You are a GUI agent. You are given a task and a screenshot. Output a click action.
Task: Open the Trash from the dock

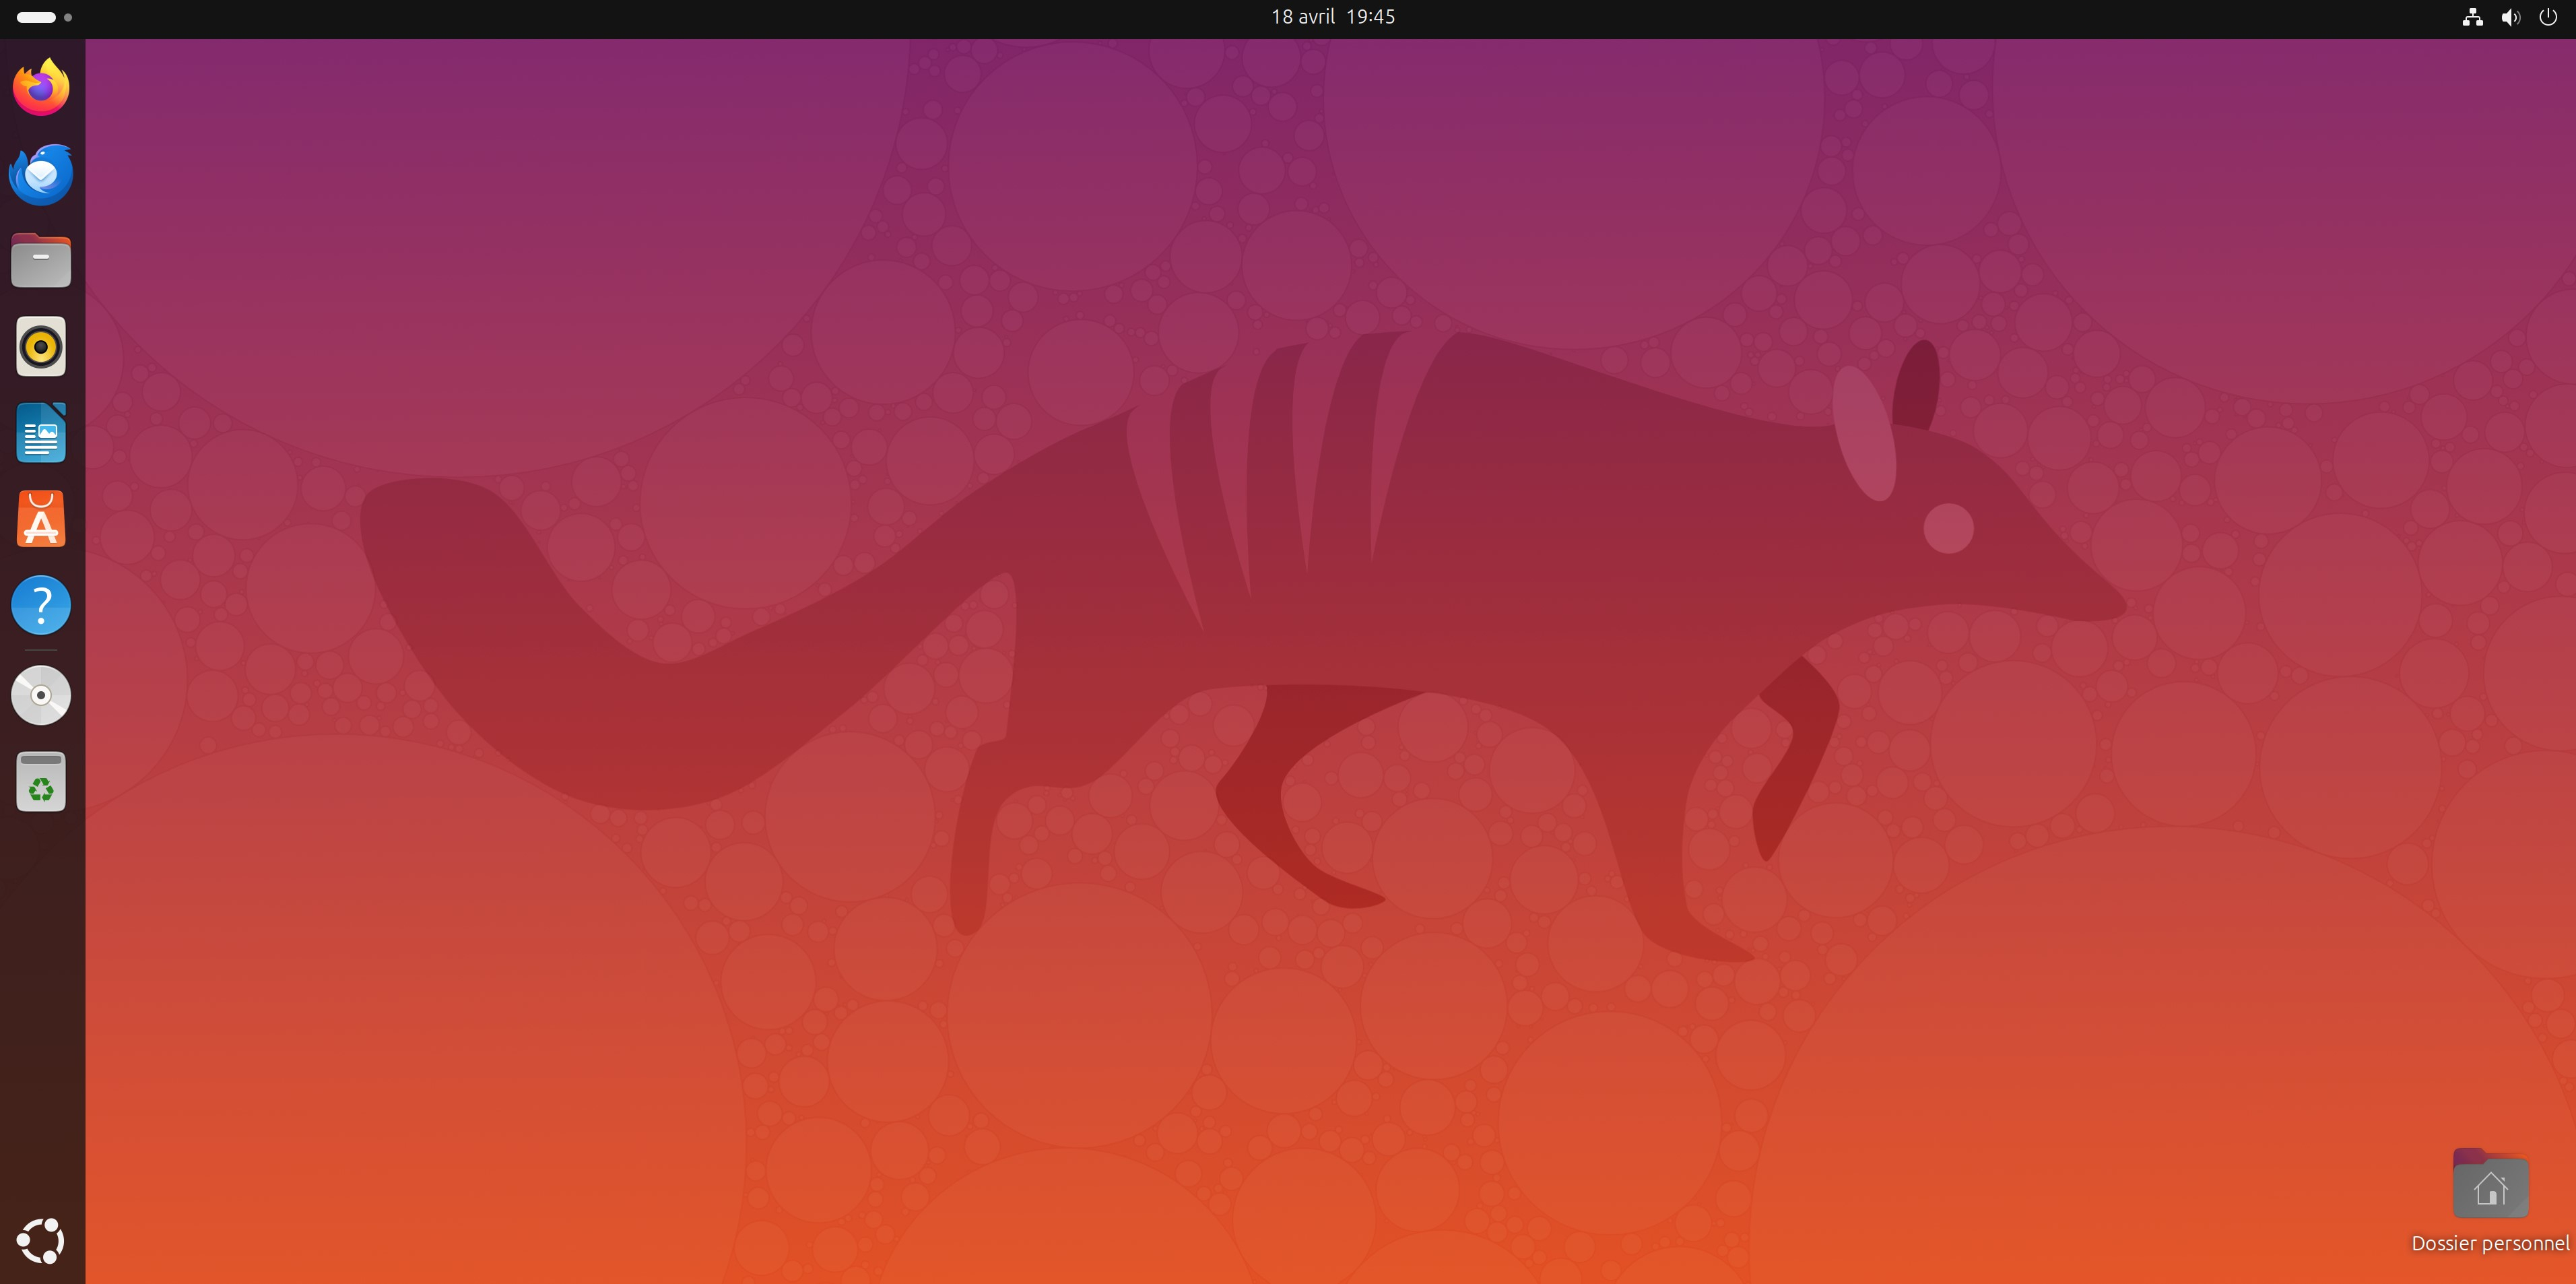(40, 781)
